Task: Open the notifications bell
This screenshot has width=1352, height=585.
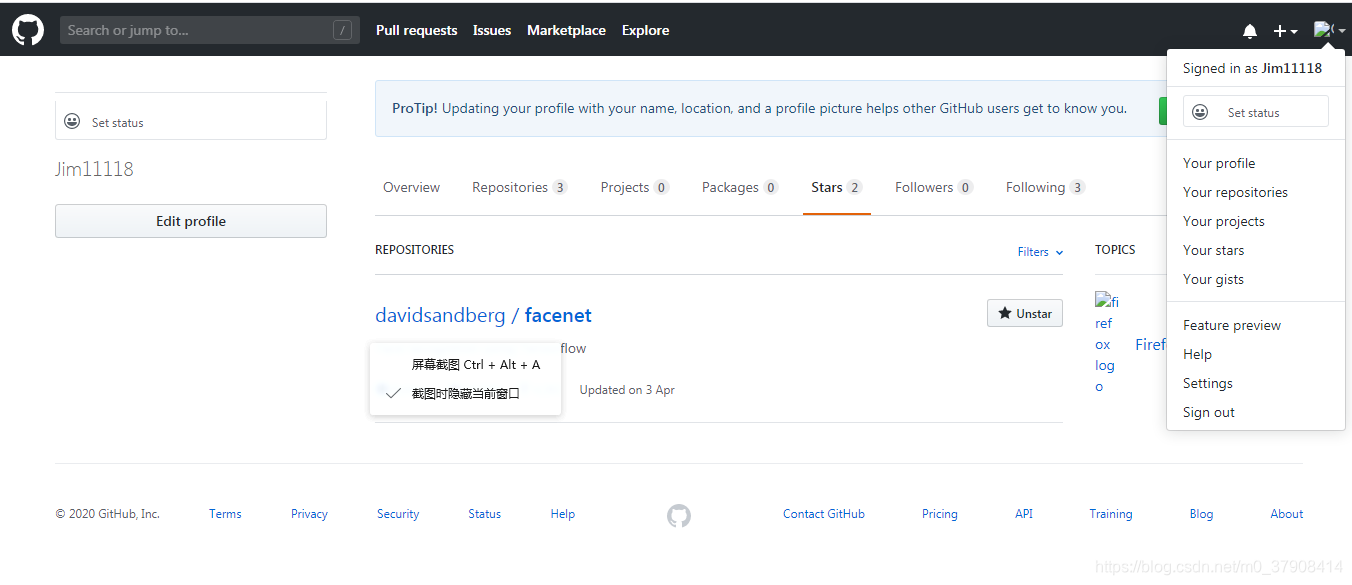Action: [x=1250, y=31]
